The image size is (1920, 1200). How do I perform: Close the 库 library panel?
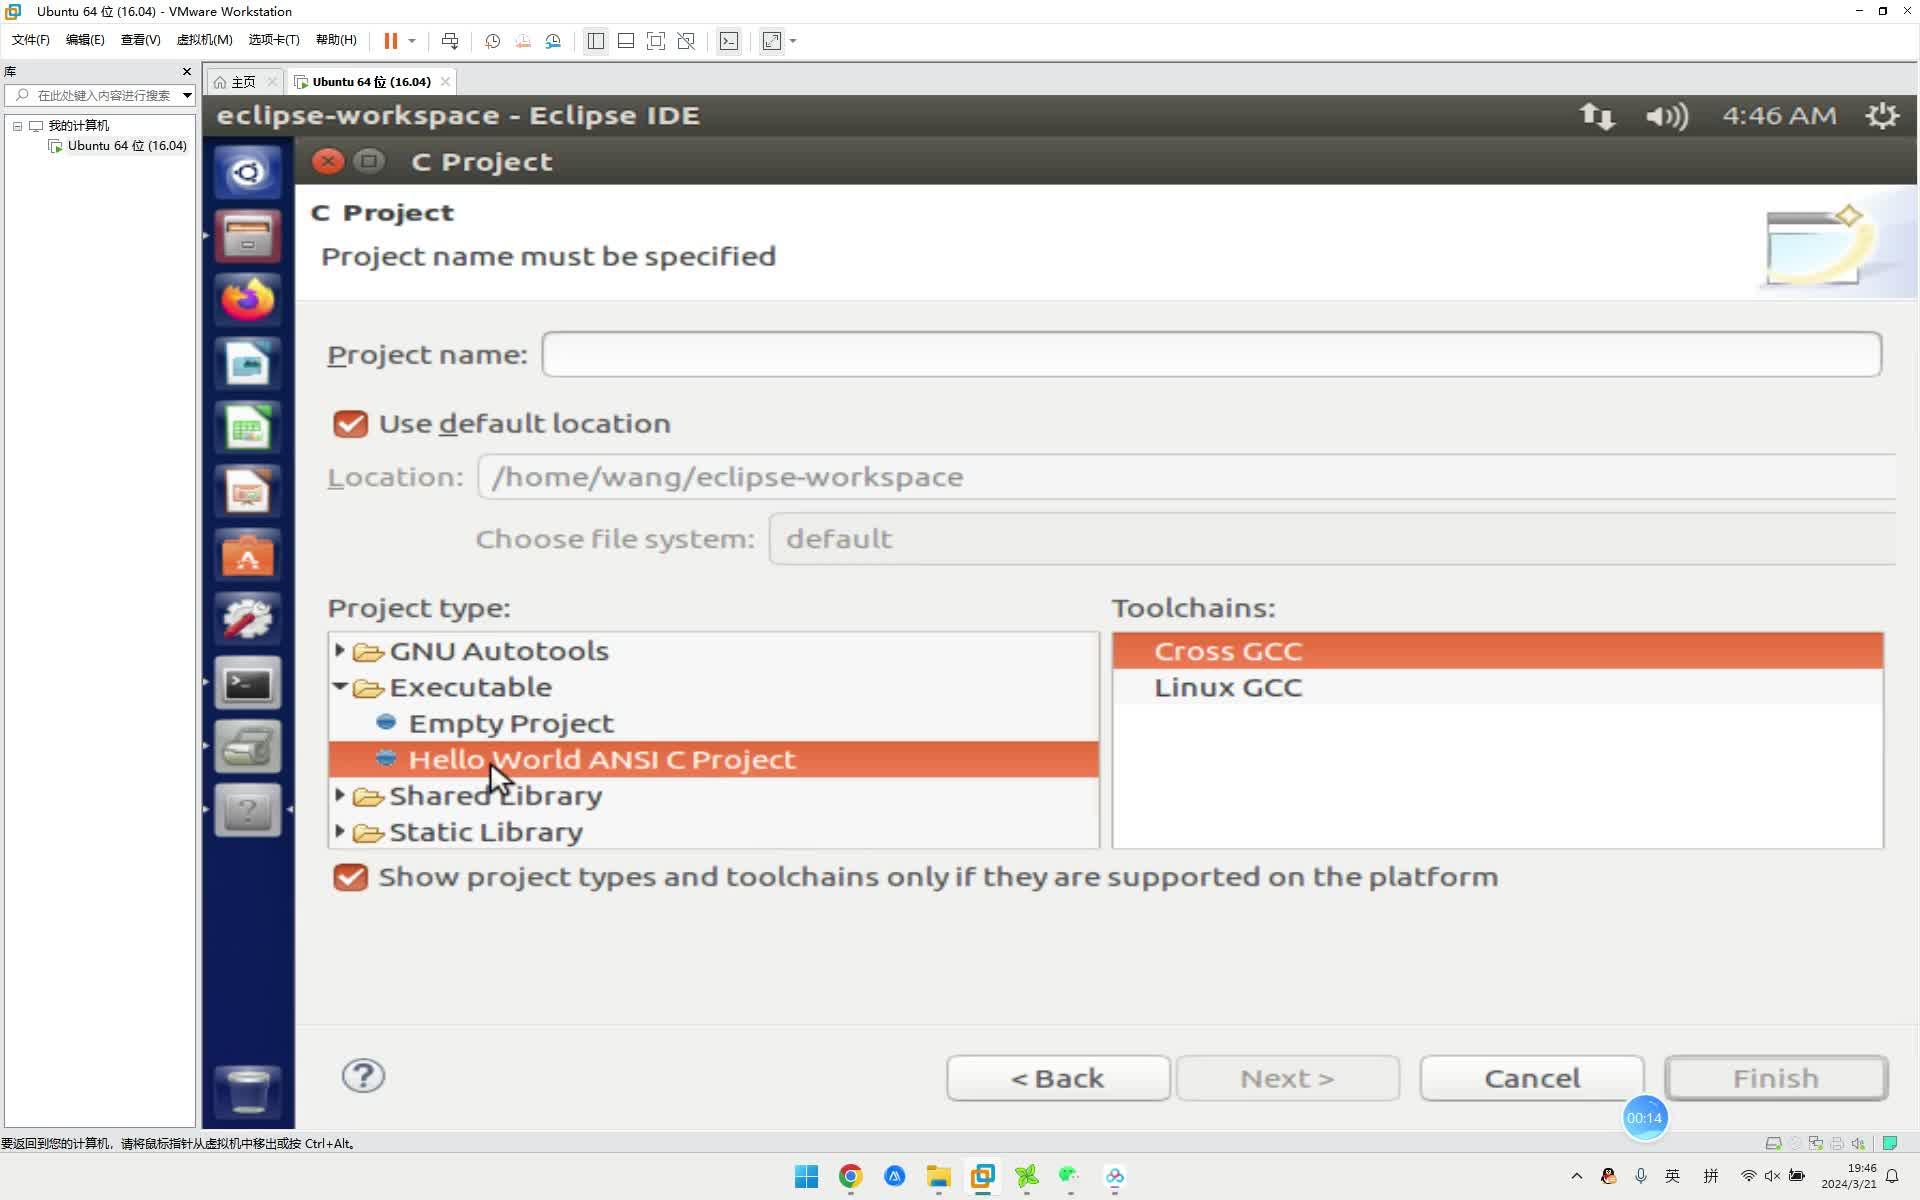pos(186,71)
